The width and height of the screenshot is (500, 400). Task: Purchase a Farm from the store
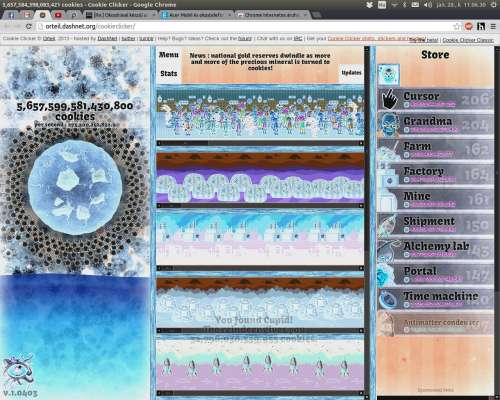click(x=436, y=149)
